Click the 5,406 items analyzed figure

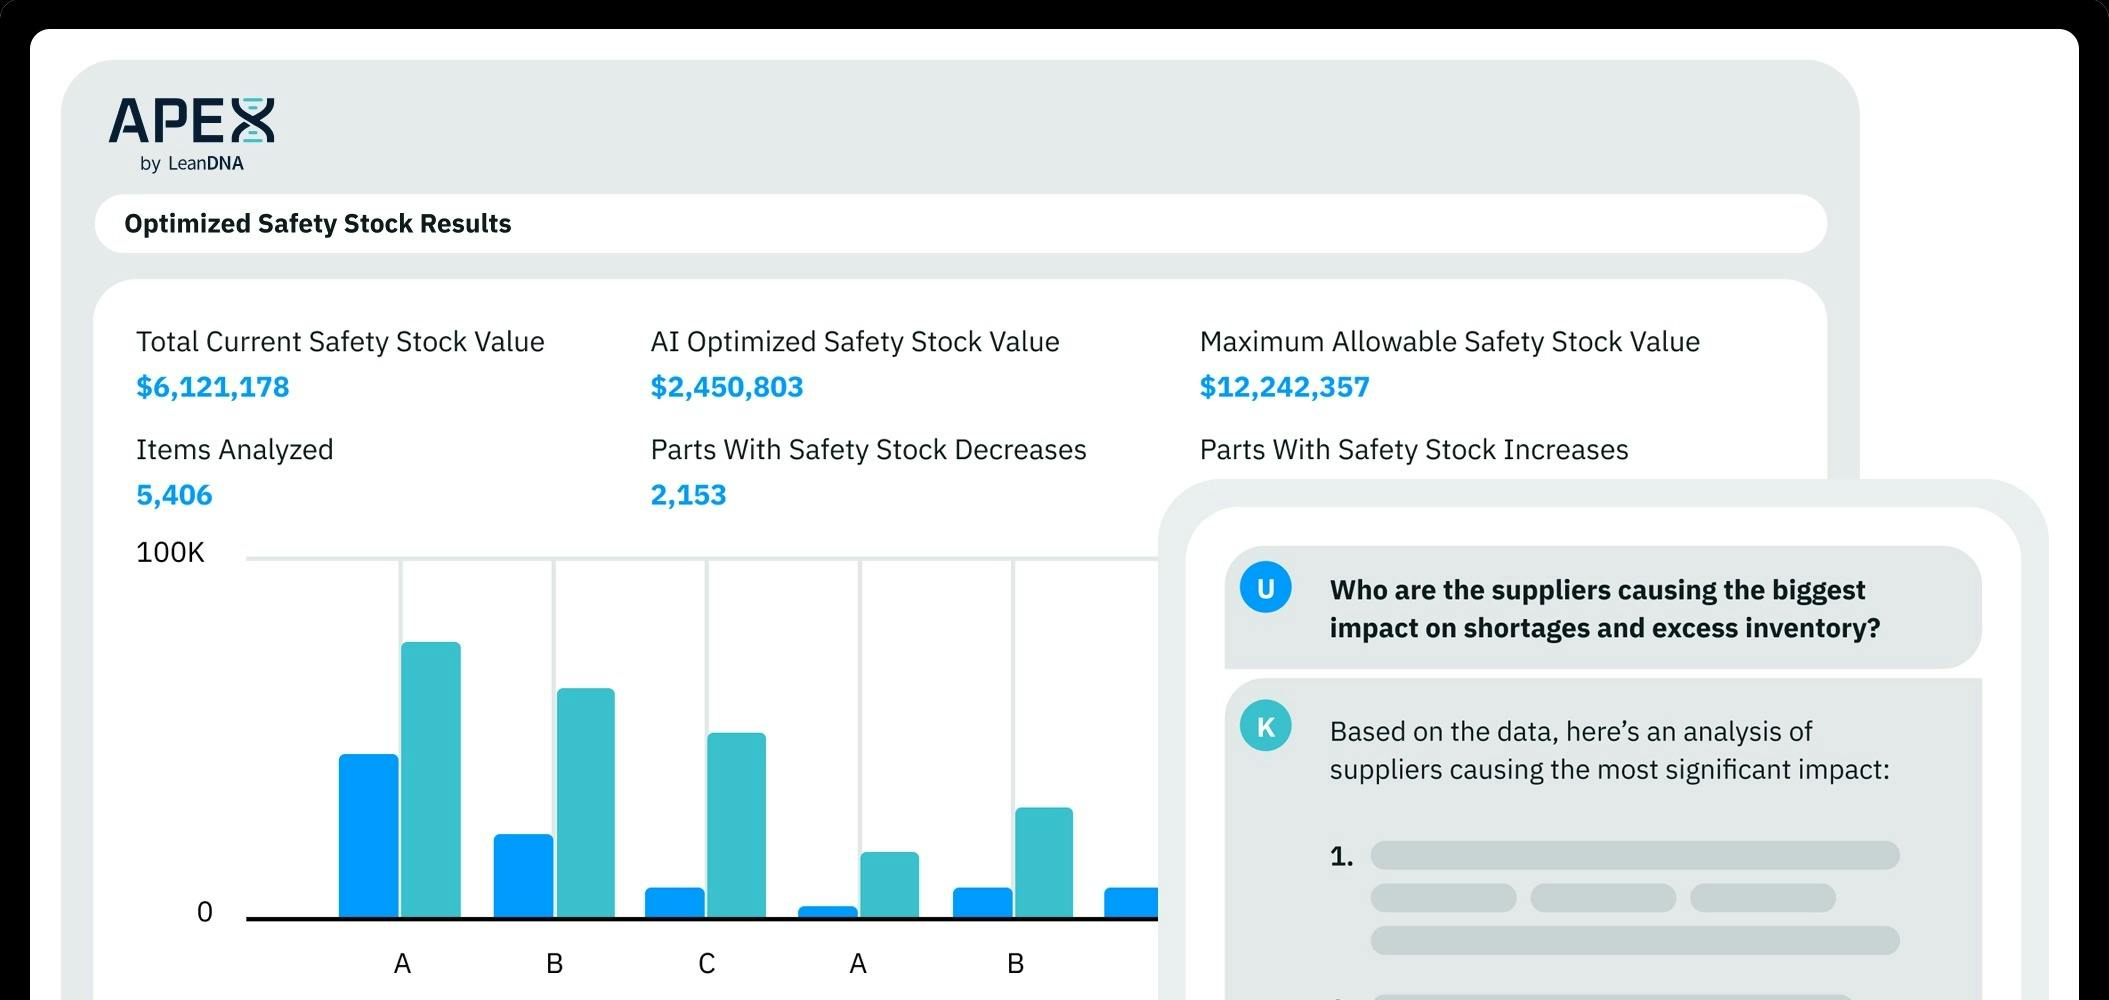(174, 495)
